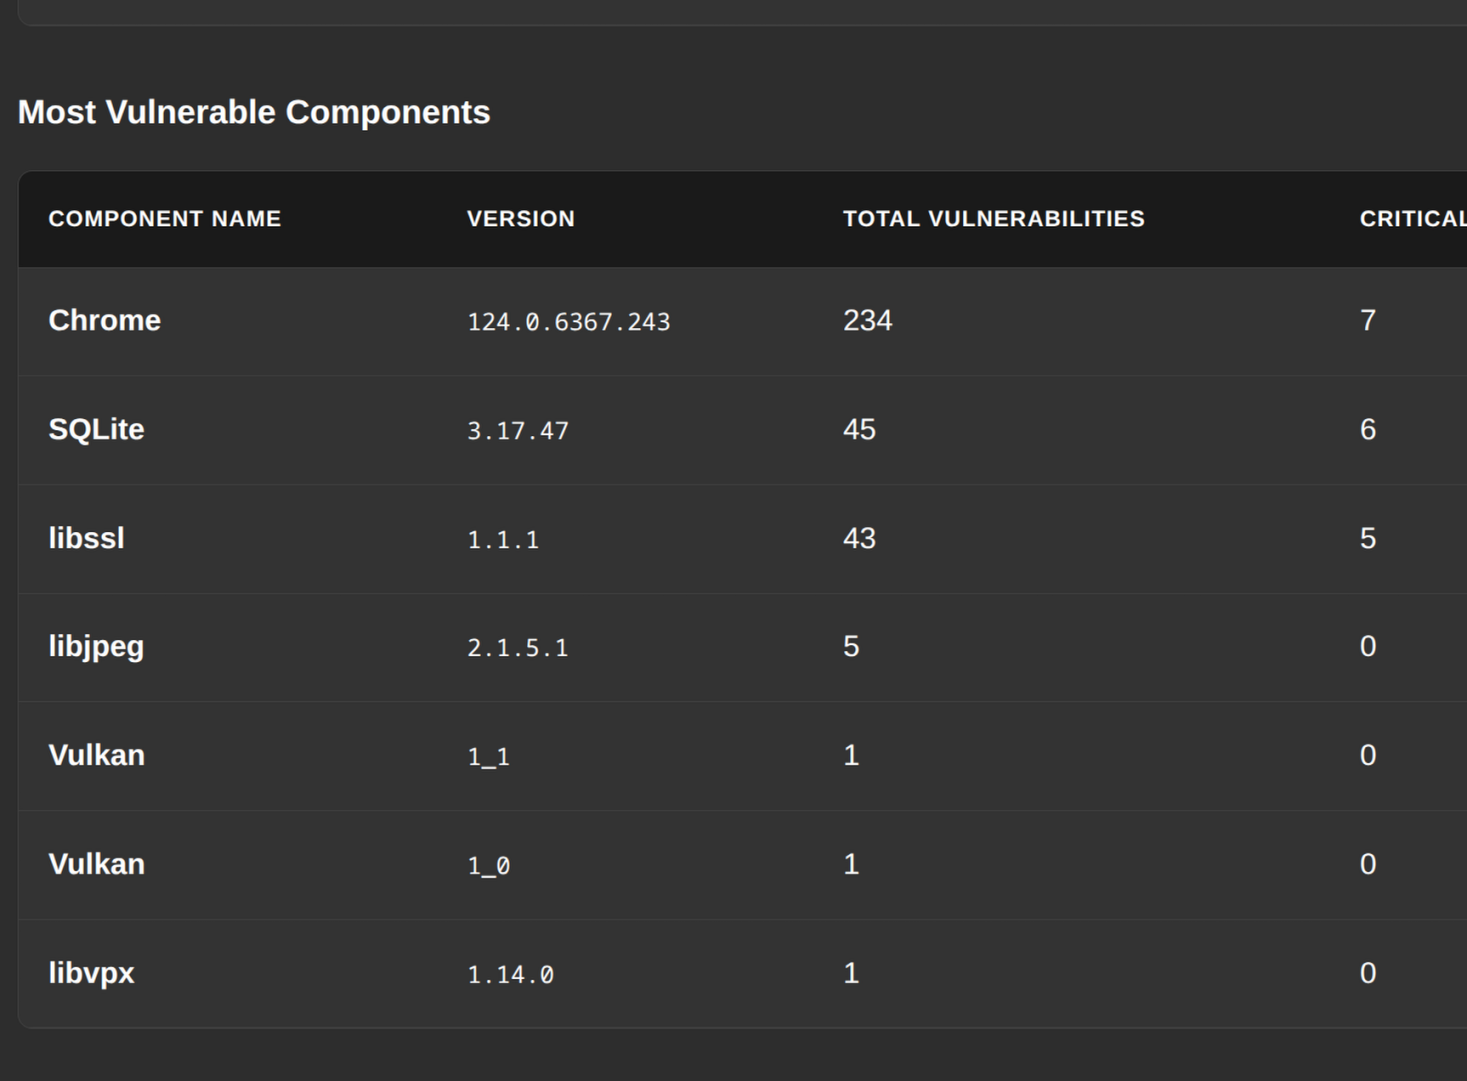Select the libvpx component row

click(x=400, y=972)
